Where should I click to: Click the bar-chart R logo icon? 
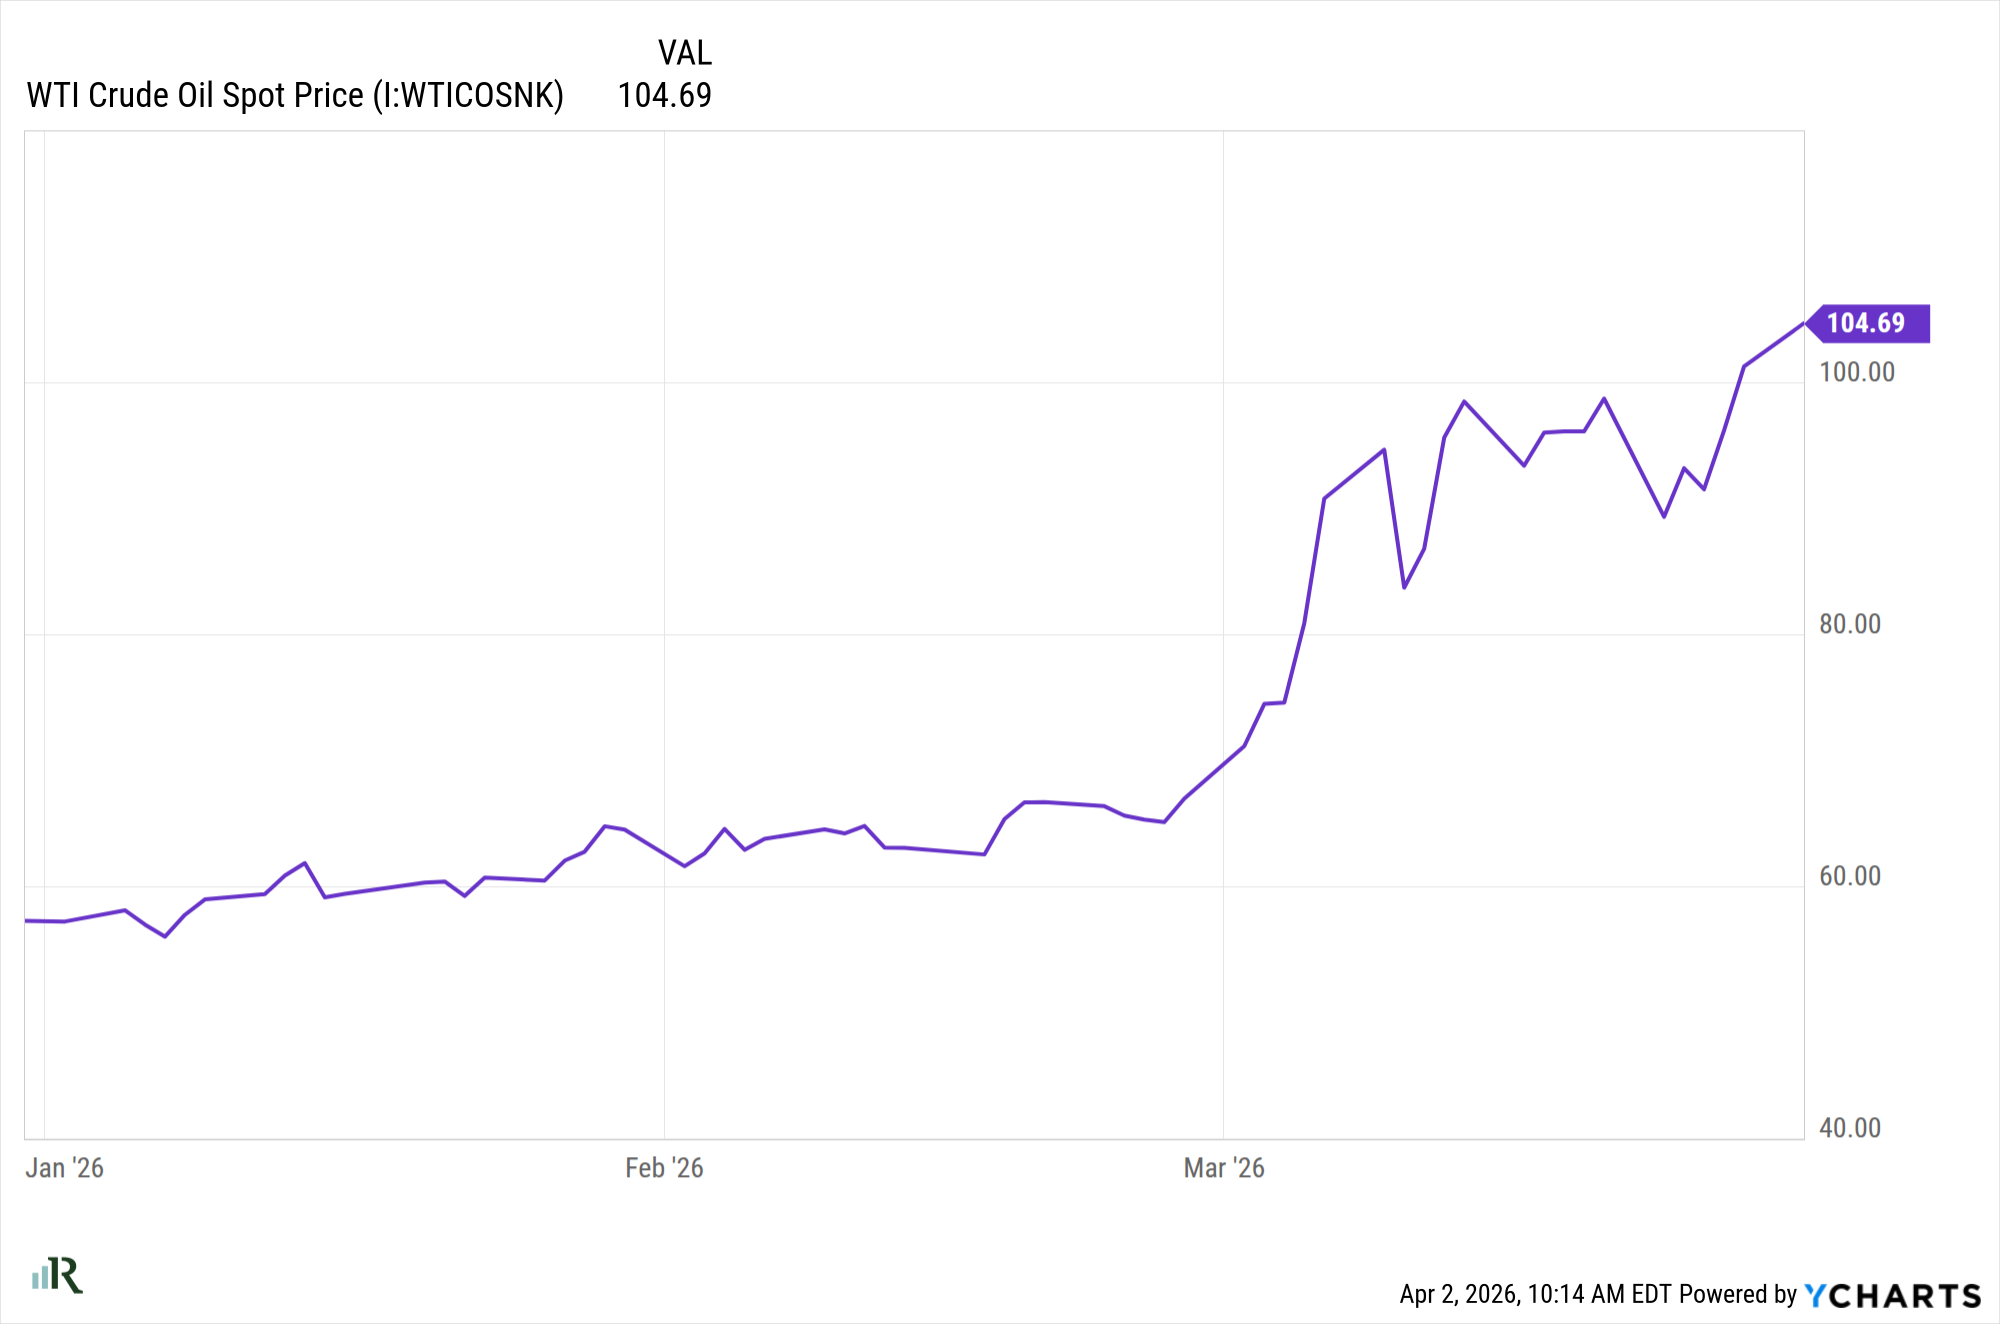pyautogui.click(x=57, y=1275)
